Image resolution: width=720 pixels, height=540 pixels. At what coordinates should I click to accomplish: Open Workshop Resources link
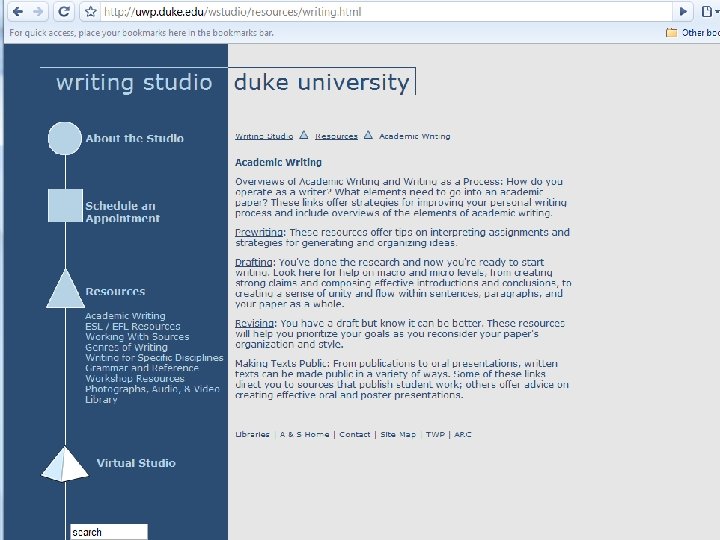[135, 378]
